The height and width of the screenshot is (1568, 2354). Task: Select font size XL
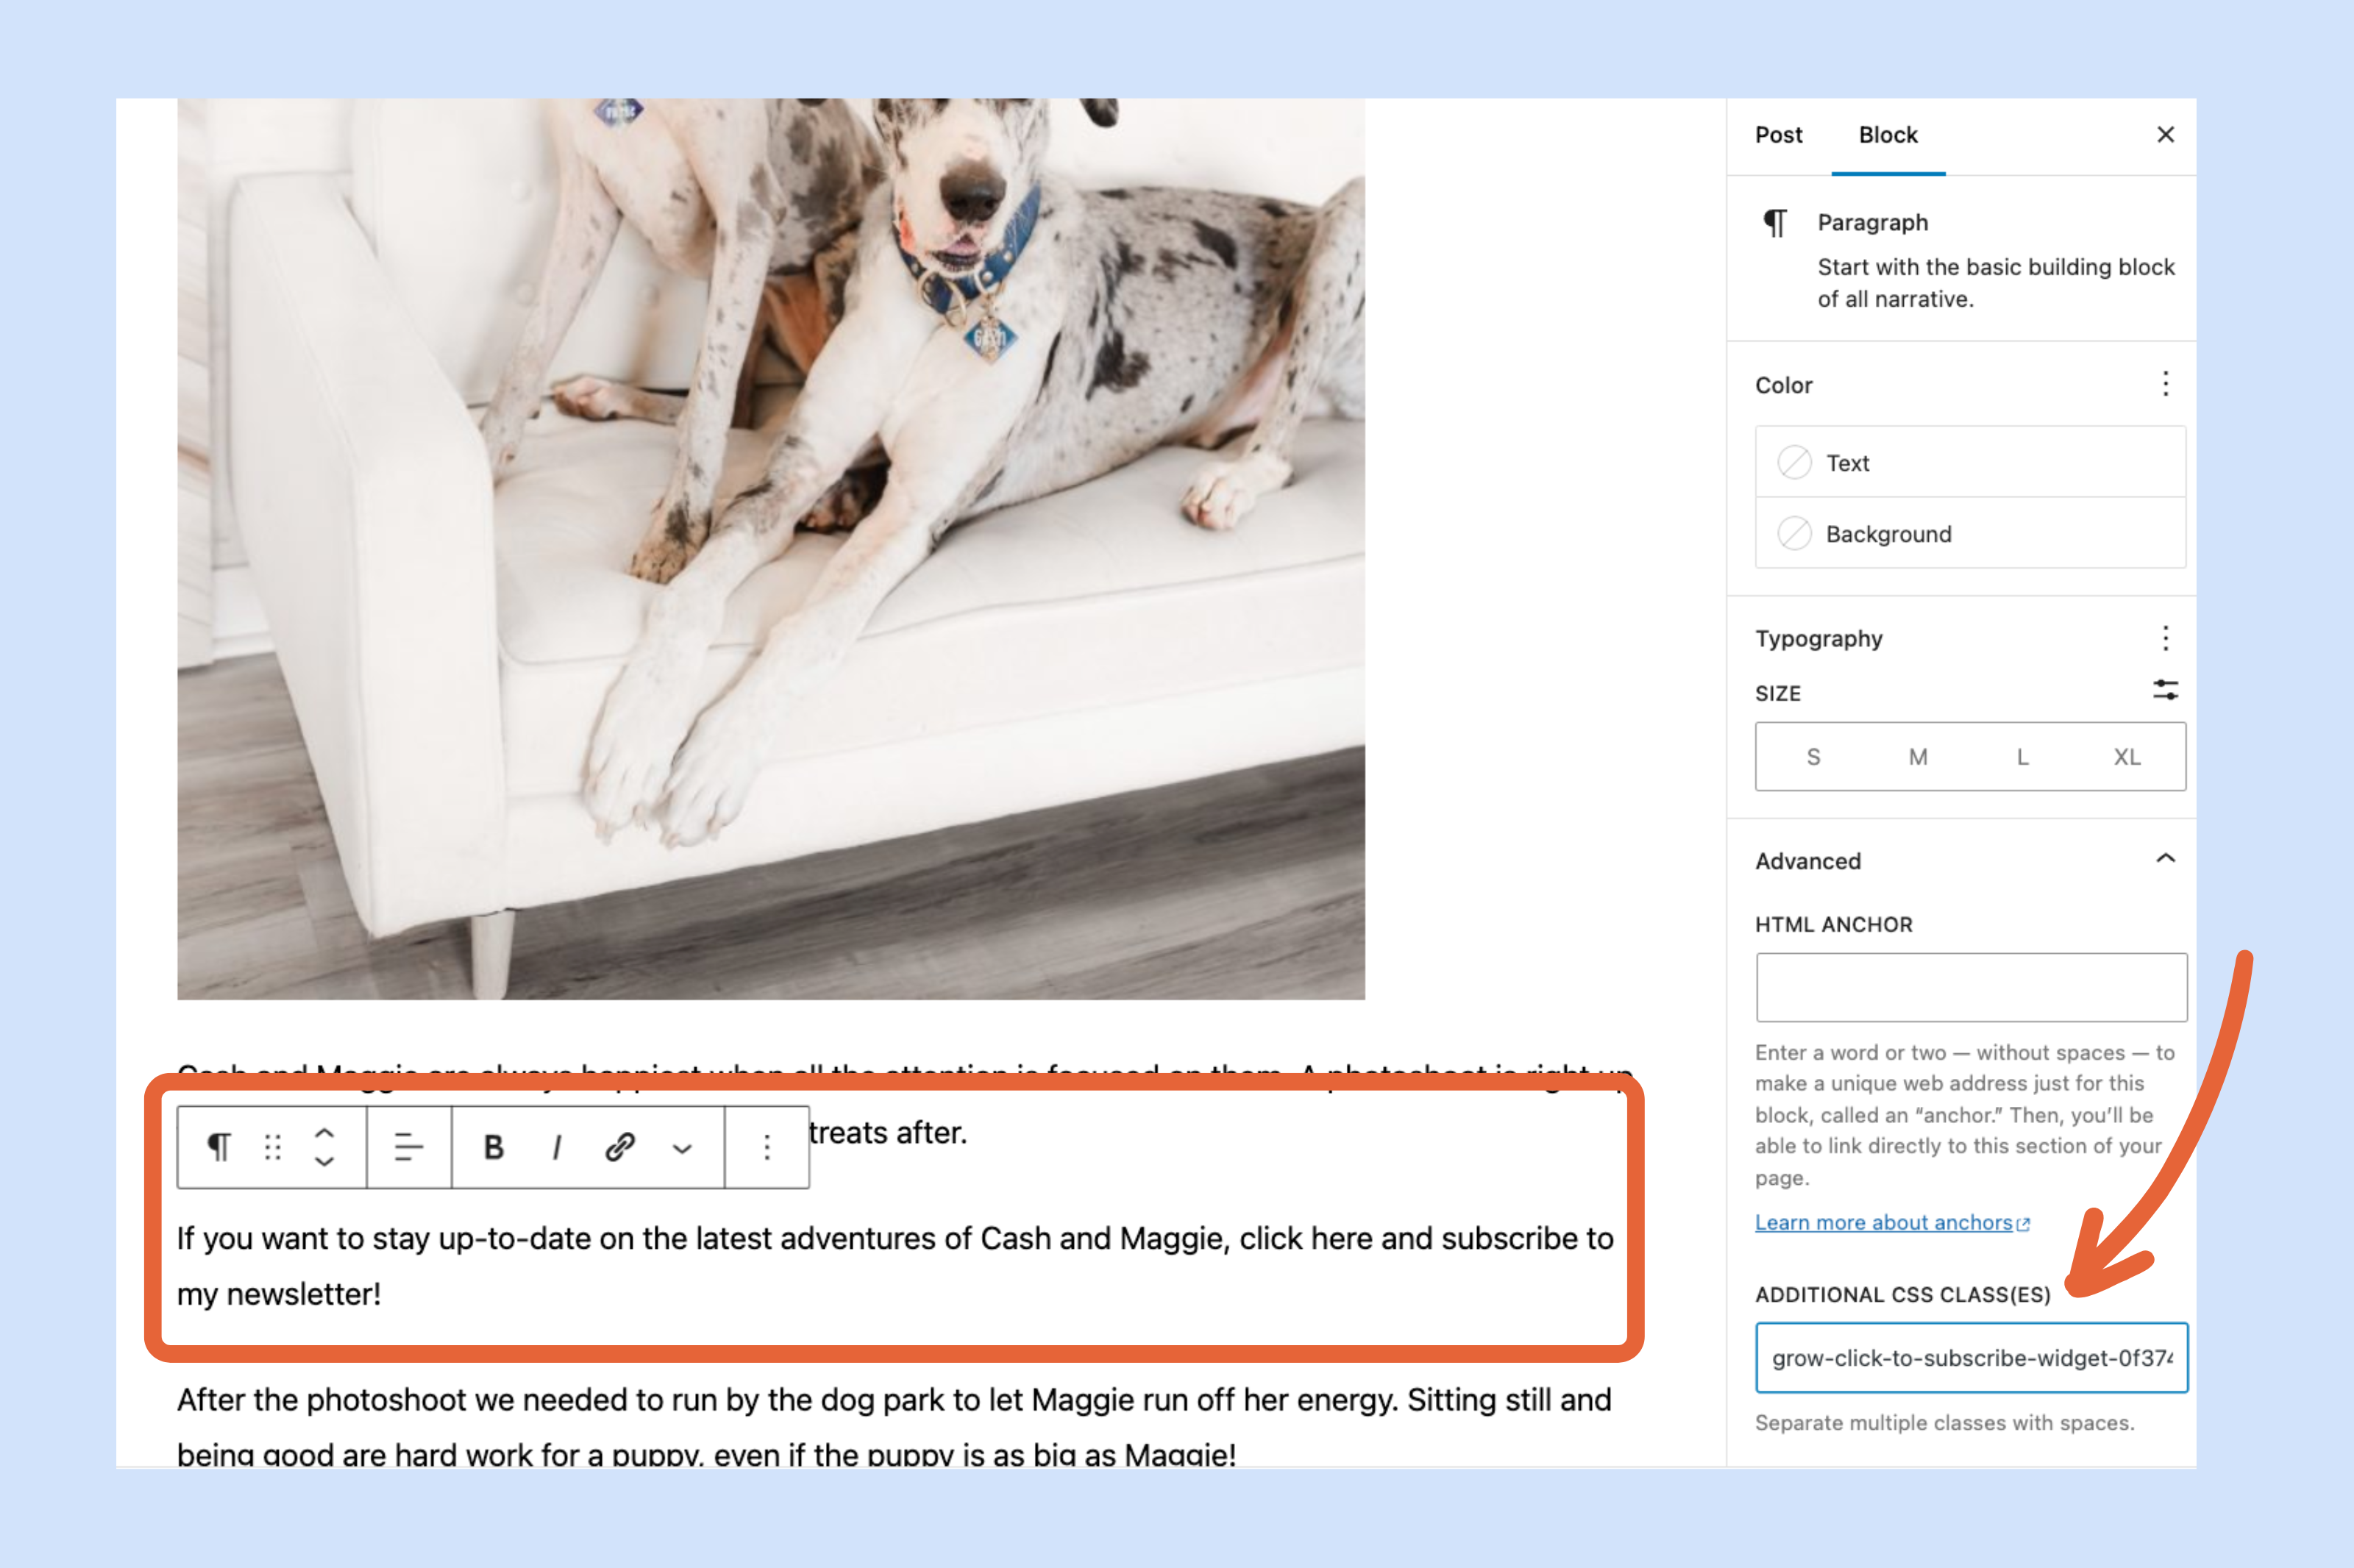coord(2127,757)
